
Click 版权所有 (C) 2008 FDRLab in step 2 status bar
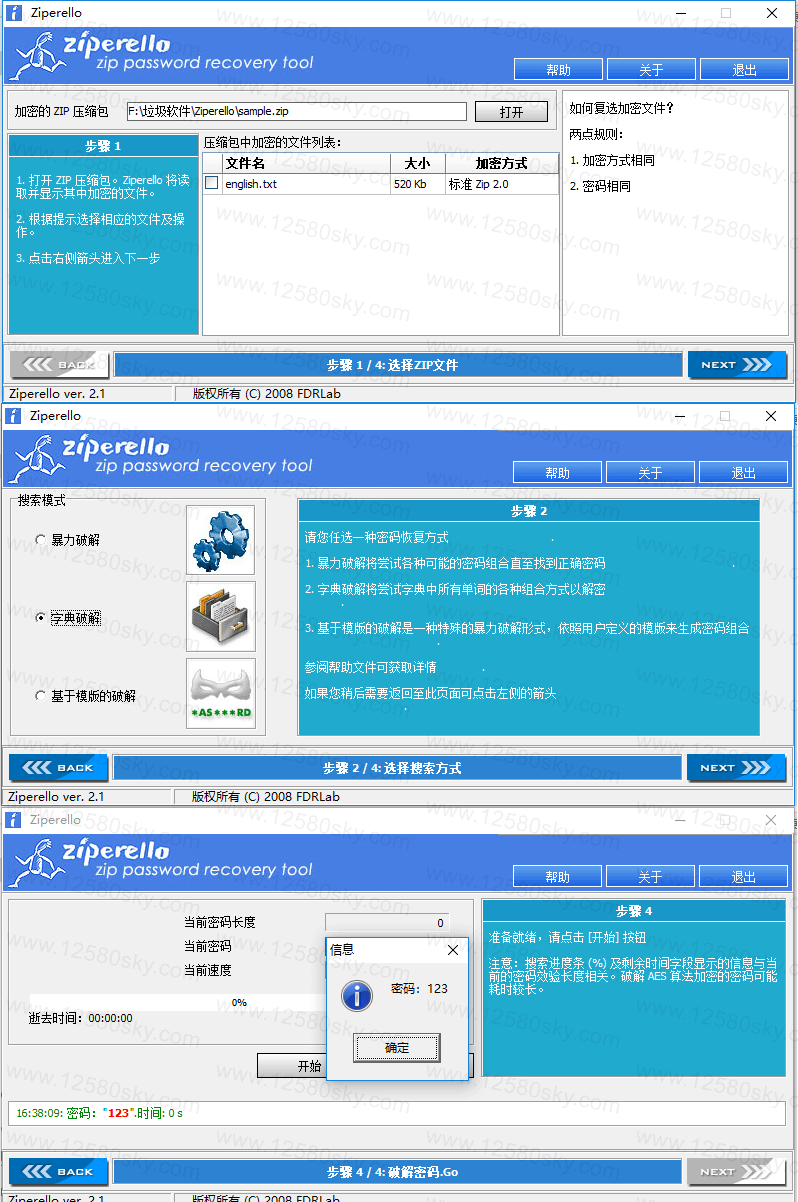pos(266,797)
